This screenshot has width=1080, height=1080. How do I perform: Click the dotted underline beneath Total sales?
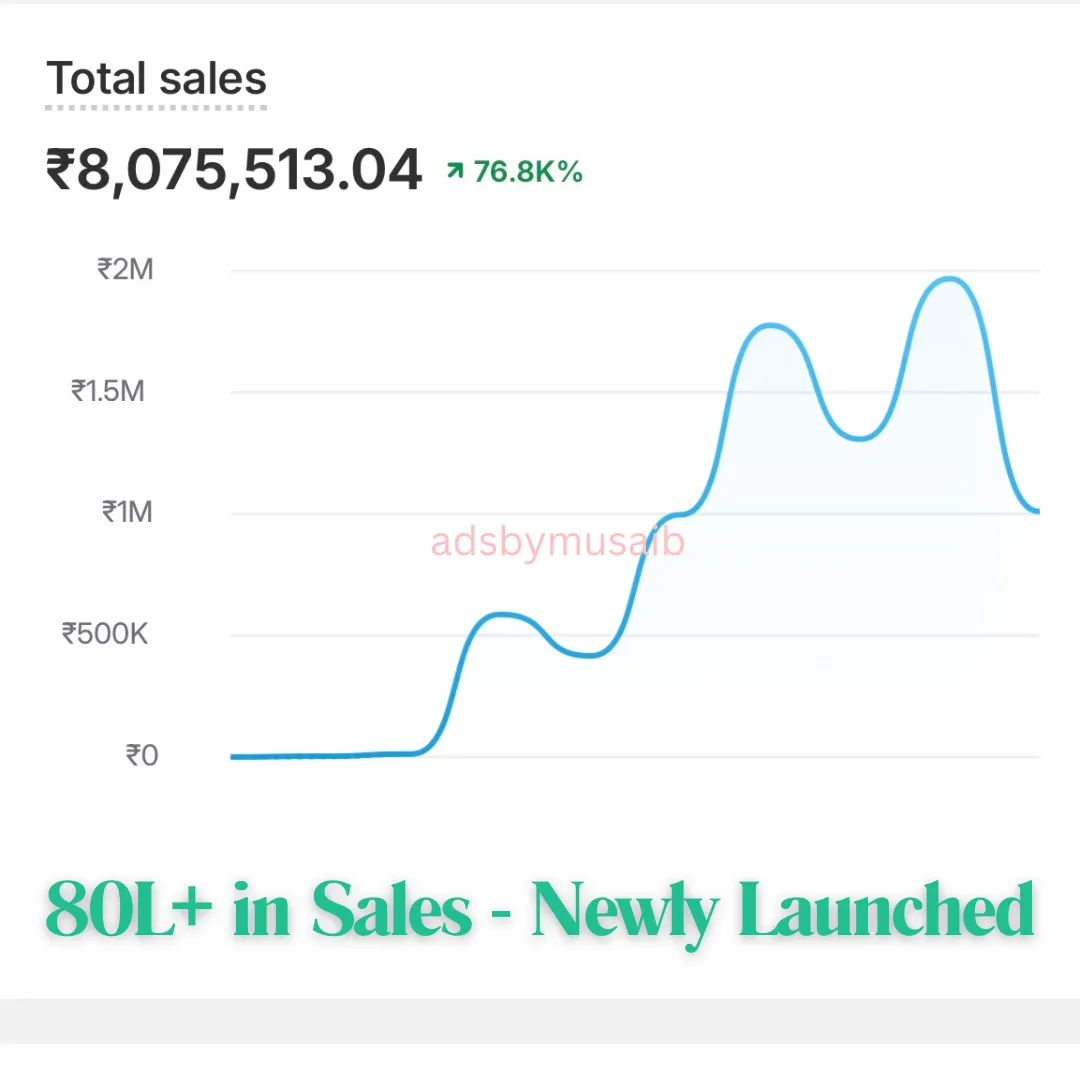pos(156,108)
